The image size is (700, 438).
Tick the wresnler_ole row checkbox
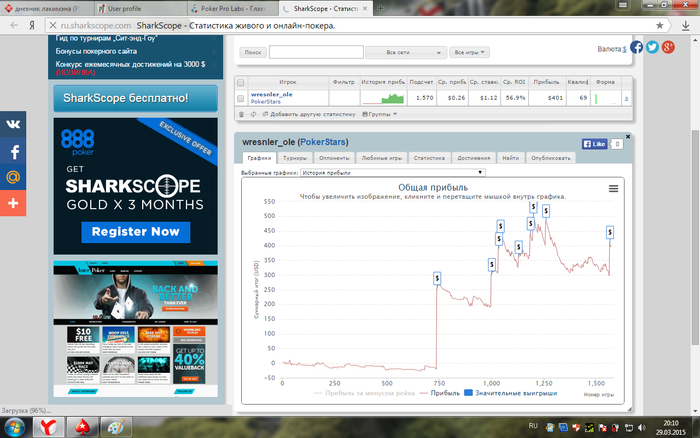[241, 98]
